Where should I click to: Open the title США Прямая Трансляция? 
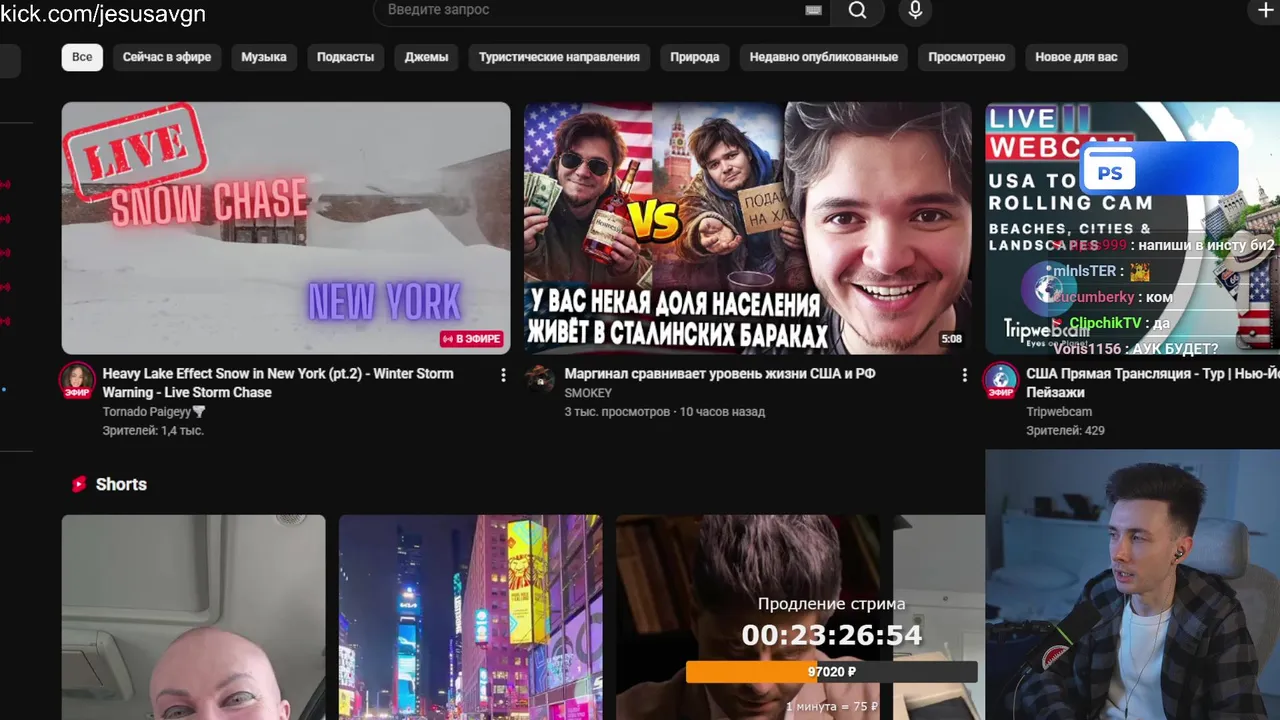[1153, 383]
